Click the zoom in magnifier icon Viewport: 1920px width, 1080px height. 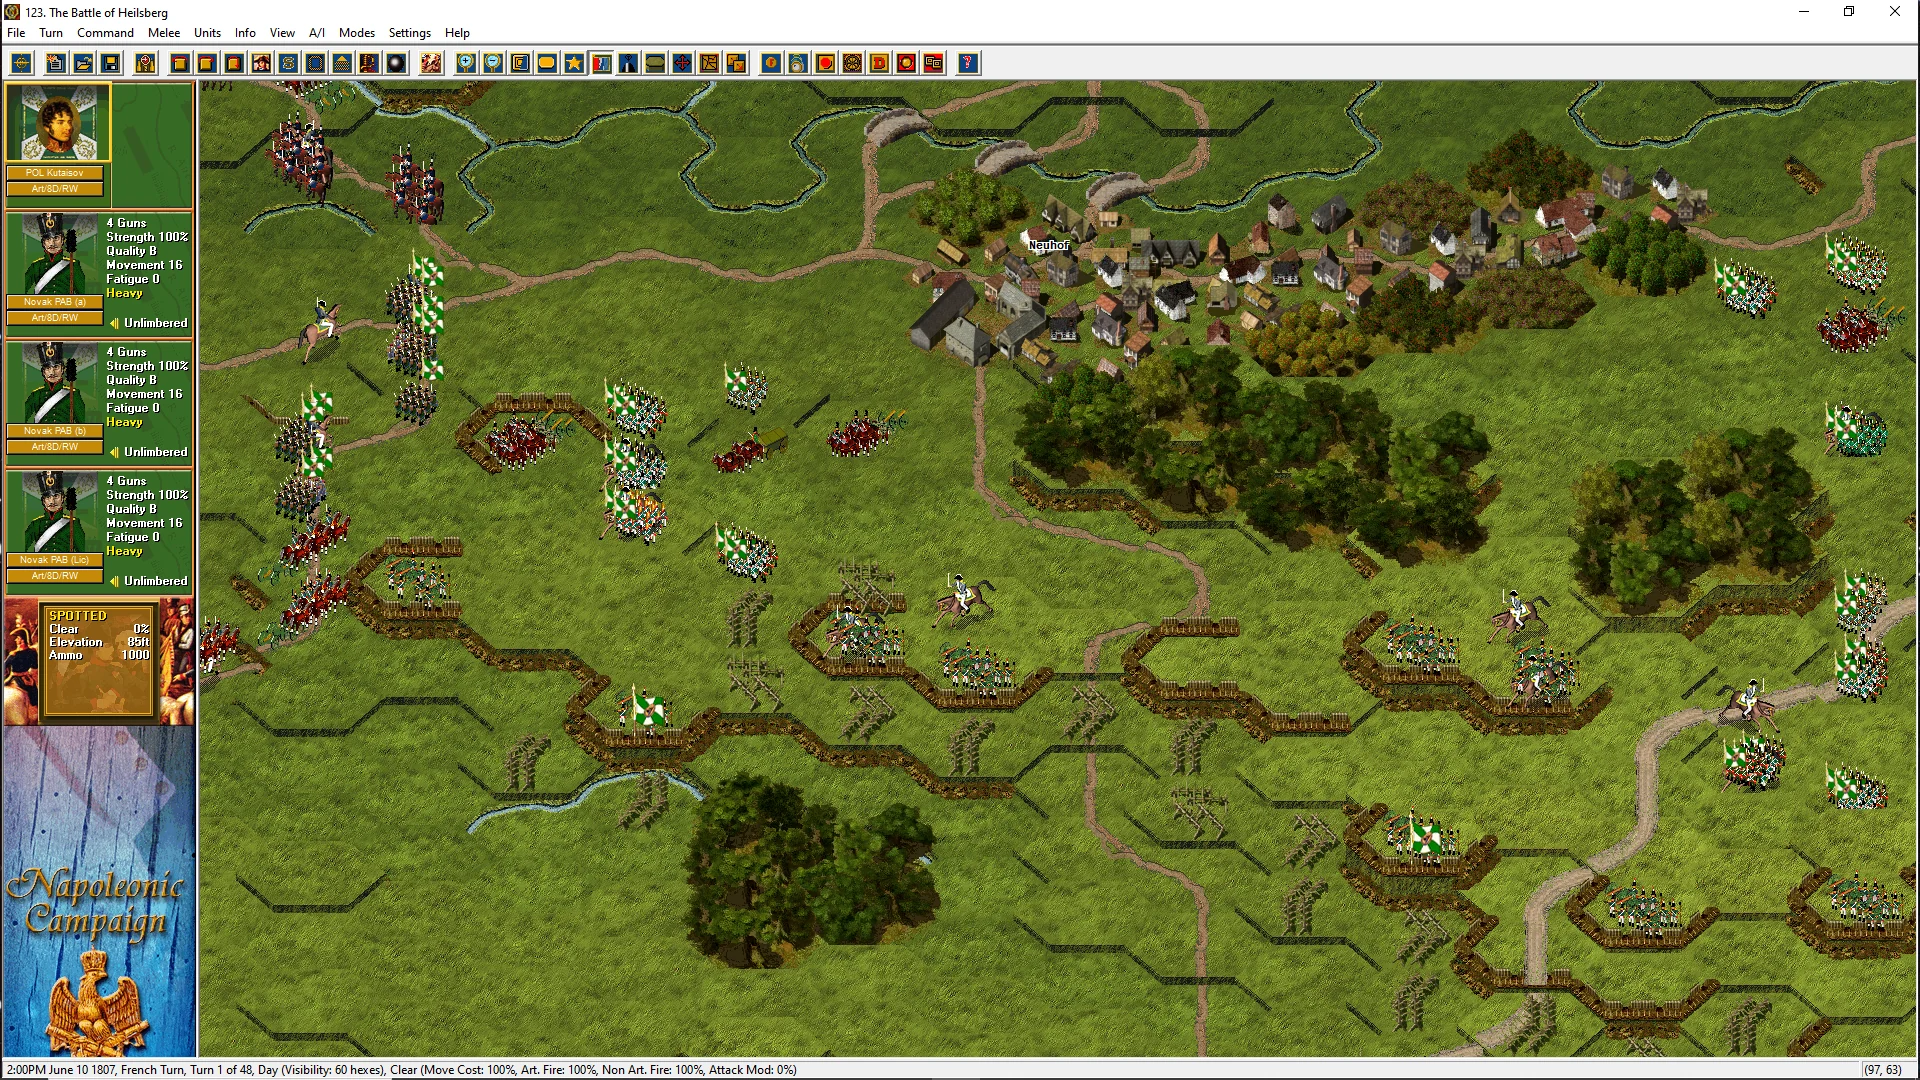point(466,64)
